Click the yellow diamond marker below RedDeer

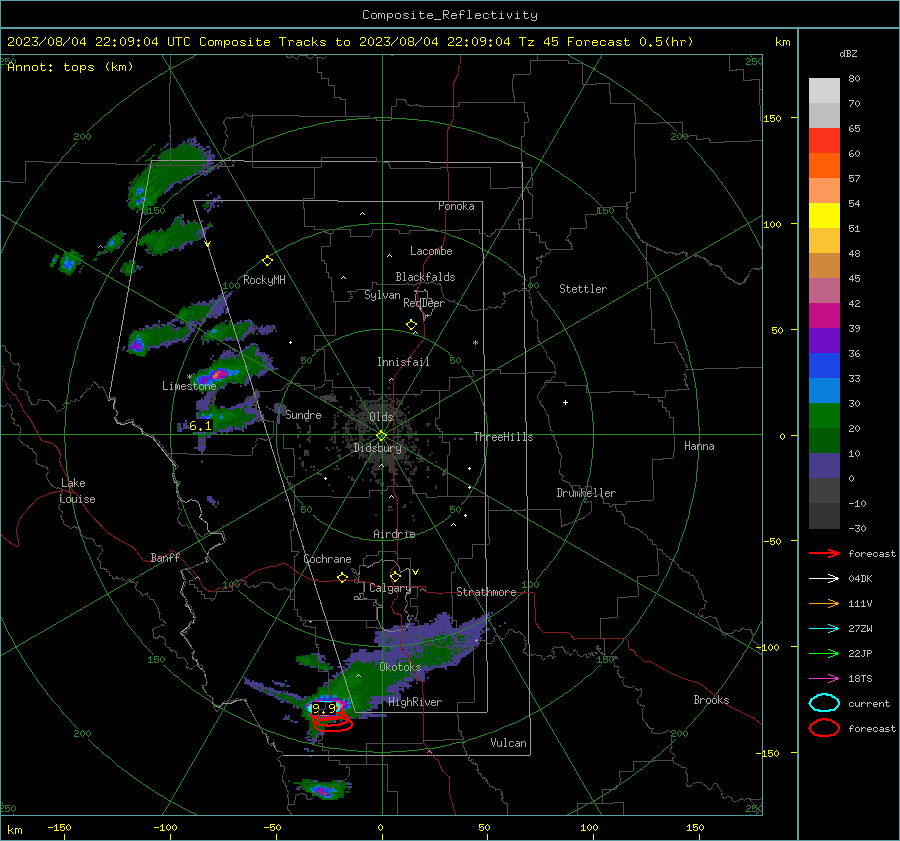[411, 325]
